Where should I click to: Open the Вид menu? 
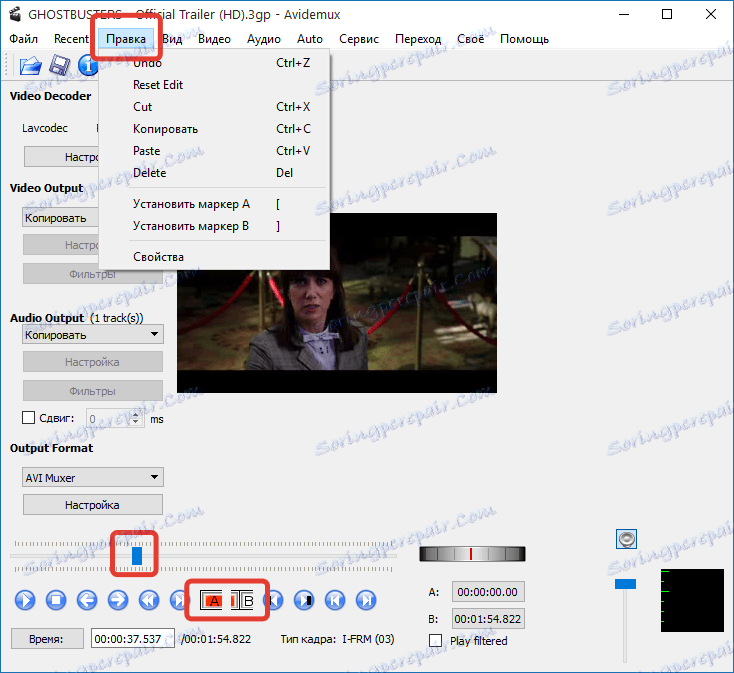pyautogui.click(x=172, y=39)
